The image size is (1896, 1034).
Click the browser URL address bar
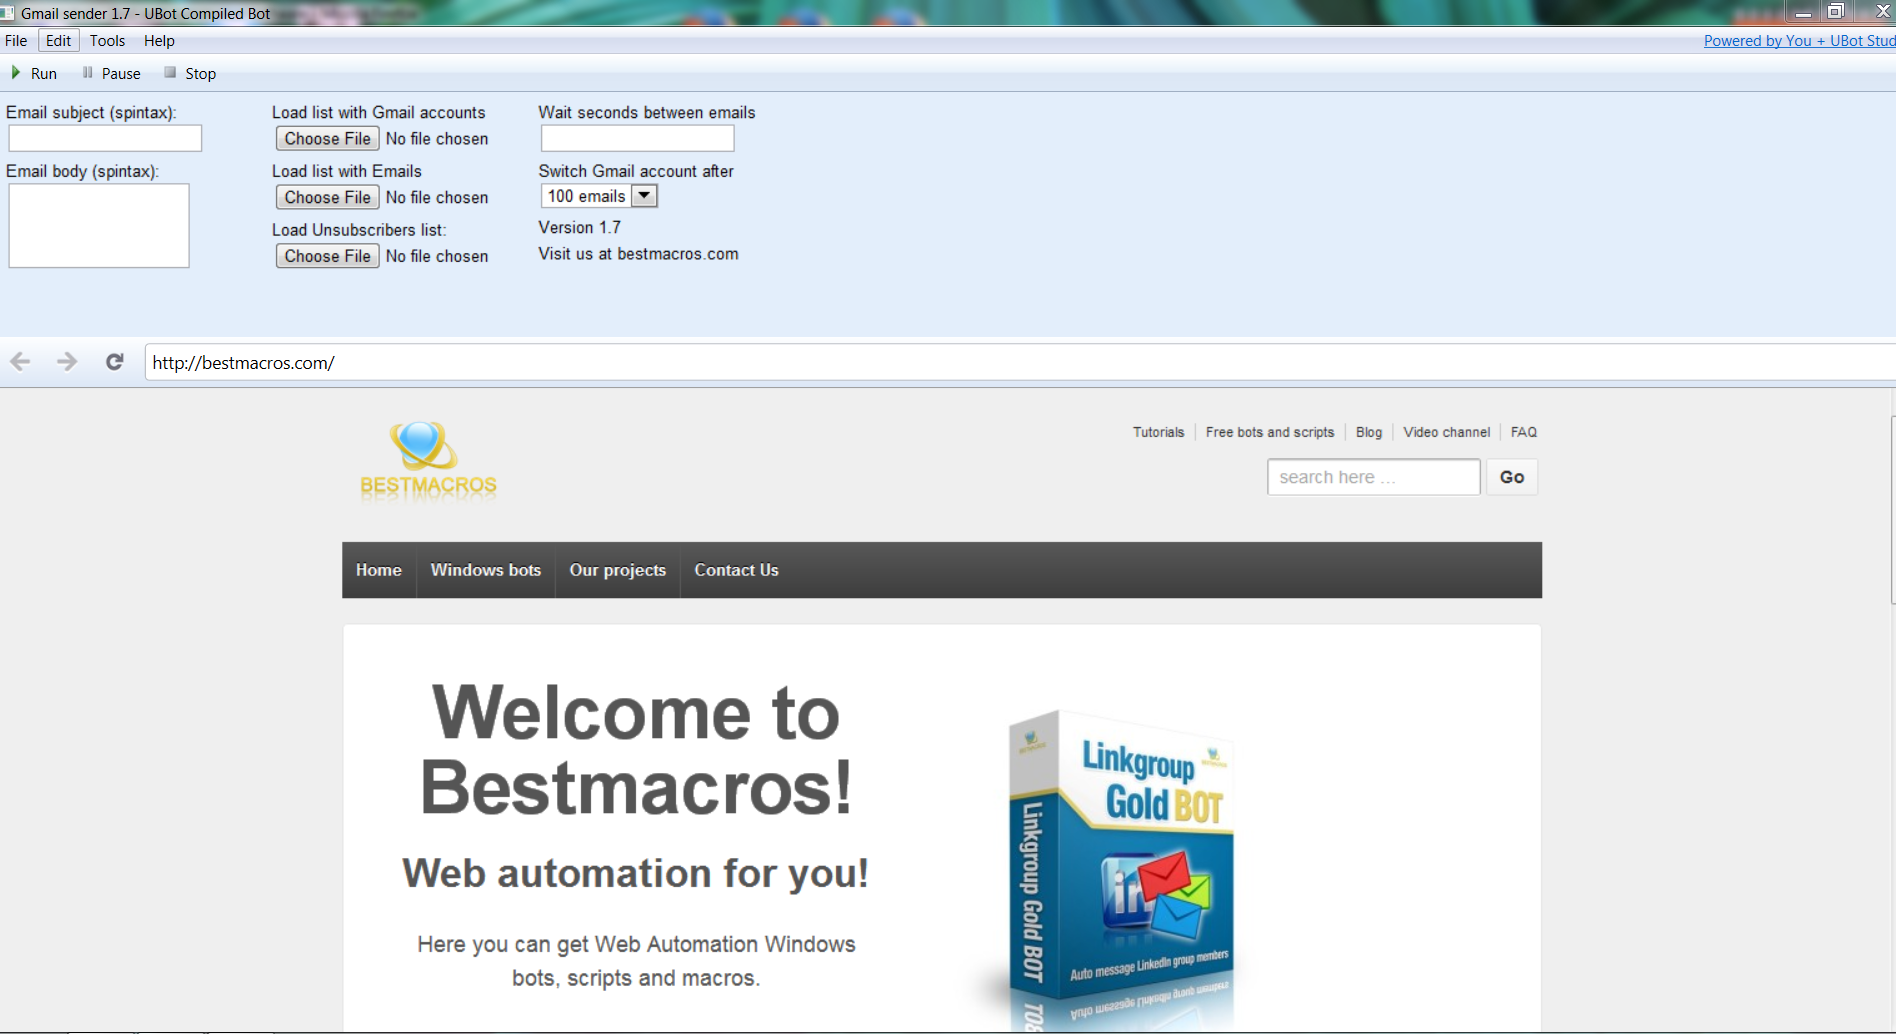(1020, 362)
